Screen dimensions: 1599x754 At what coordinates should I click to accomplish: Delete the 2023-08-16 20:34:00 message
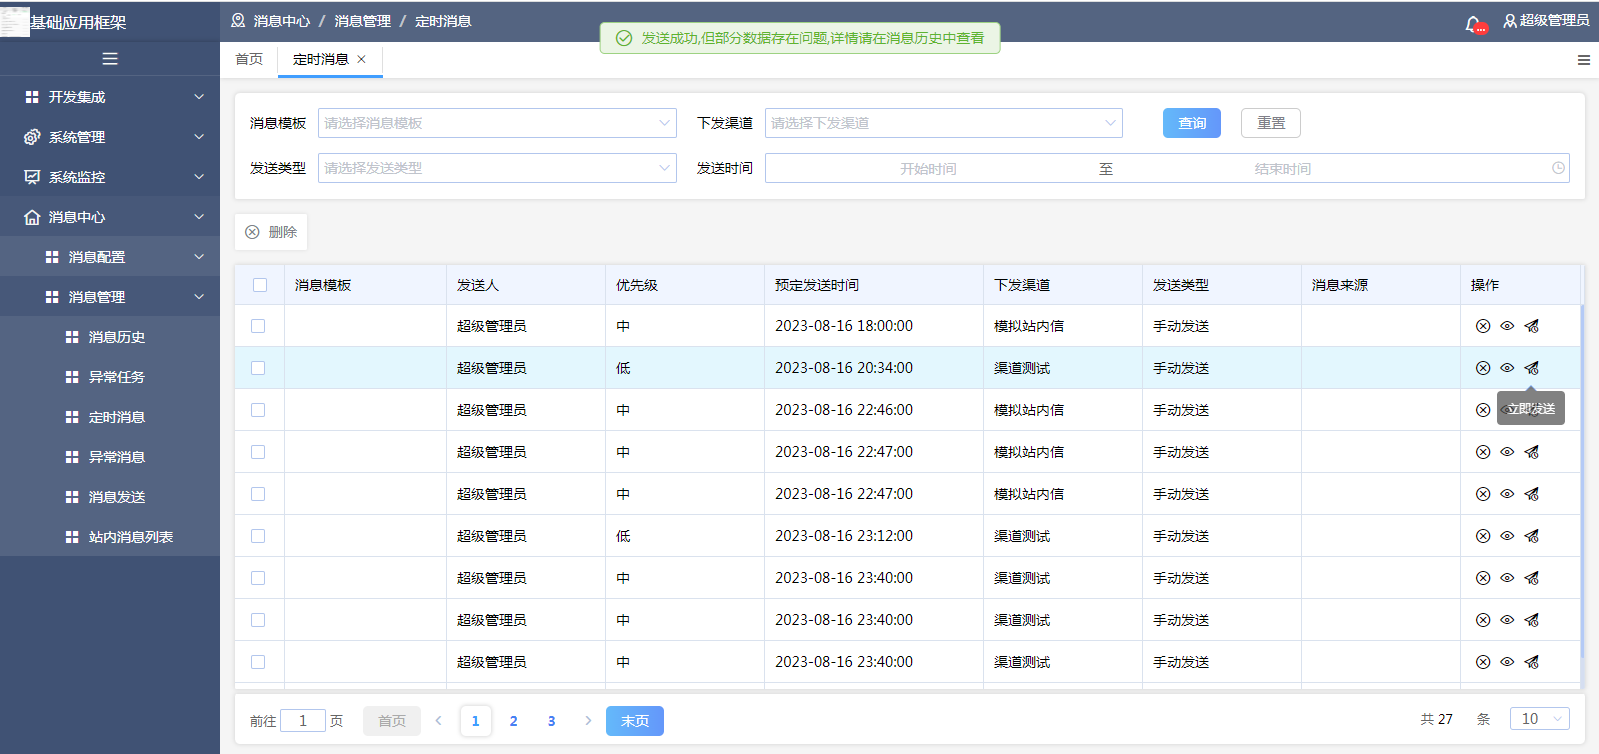click(1483, 368)
